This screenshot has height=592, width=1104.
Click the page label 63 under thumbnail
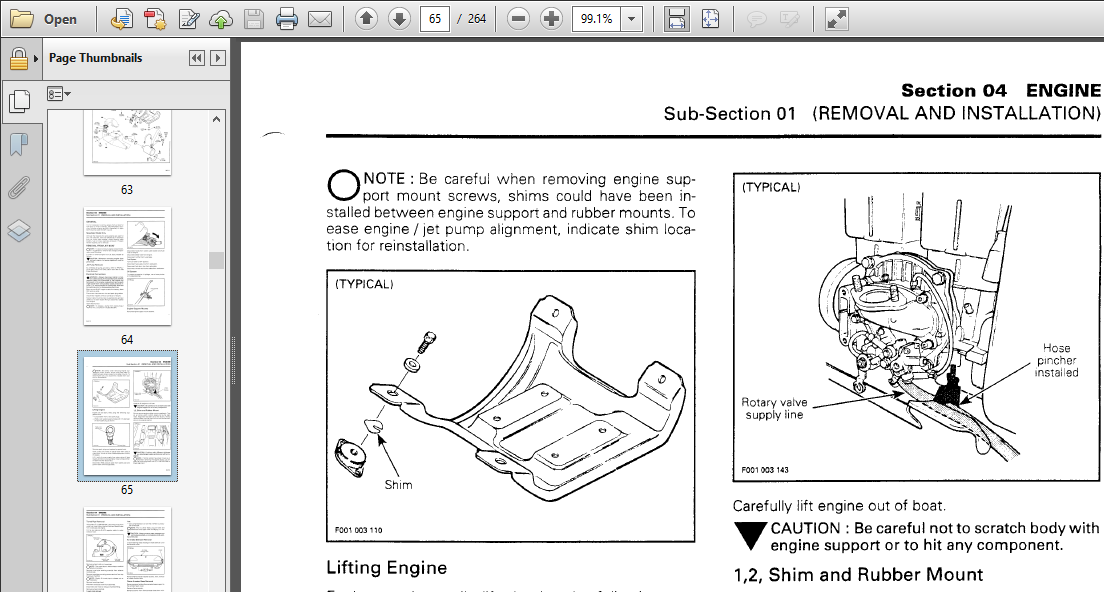pyautogui.click(x=127, y=189)
